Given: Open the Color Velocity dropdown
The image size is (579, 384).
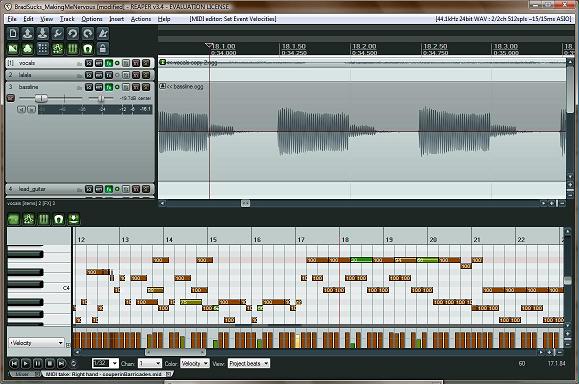Looking at the screenshot, I should 195,364.
